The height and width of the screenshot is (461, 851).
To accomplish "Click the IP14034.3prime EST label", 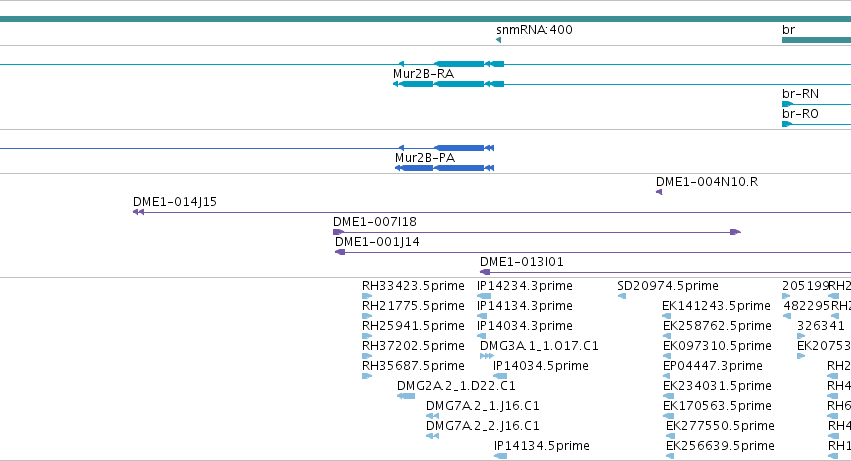I will (525, 326).
